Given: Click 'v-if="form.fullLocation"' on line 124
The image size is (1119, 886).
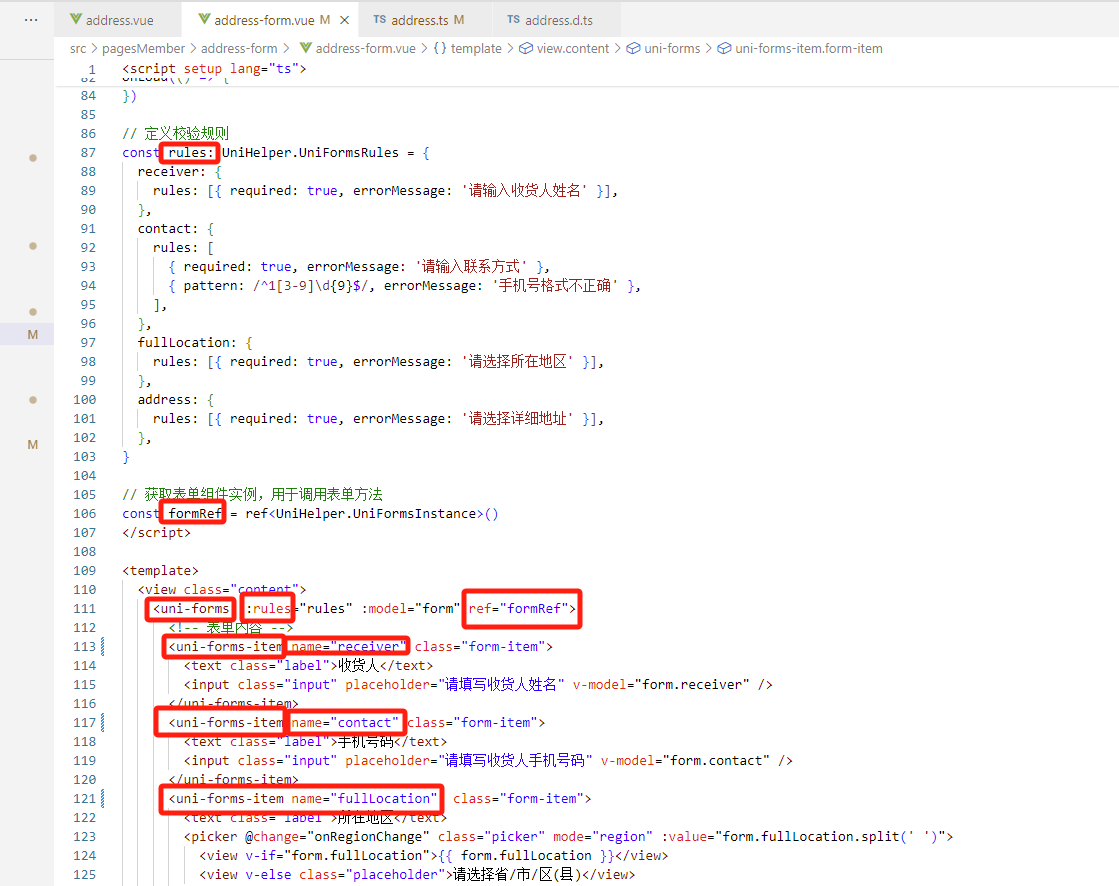Looking at the screenshot, I should (x=338, y=855).
